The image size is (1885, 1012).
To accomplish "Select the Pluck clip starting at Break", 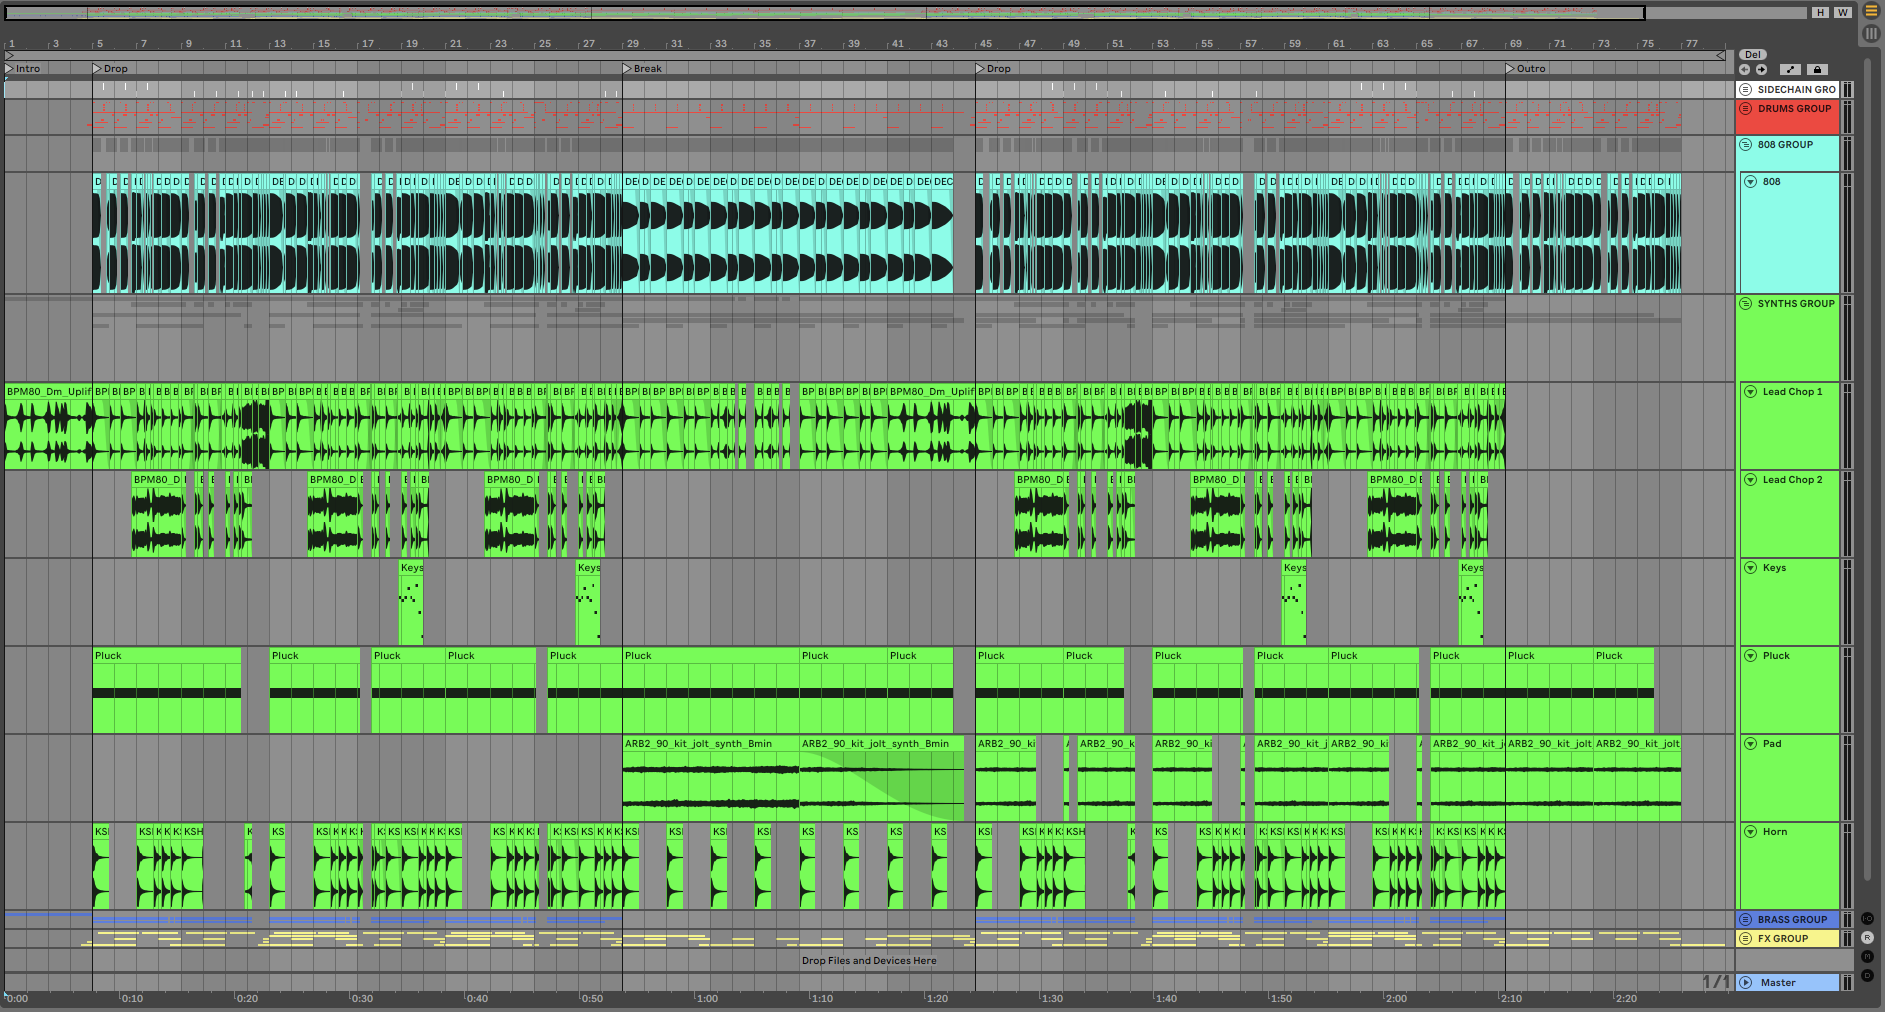I will [710, 690].
